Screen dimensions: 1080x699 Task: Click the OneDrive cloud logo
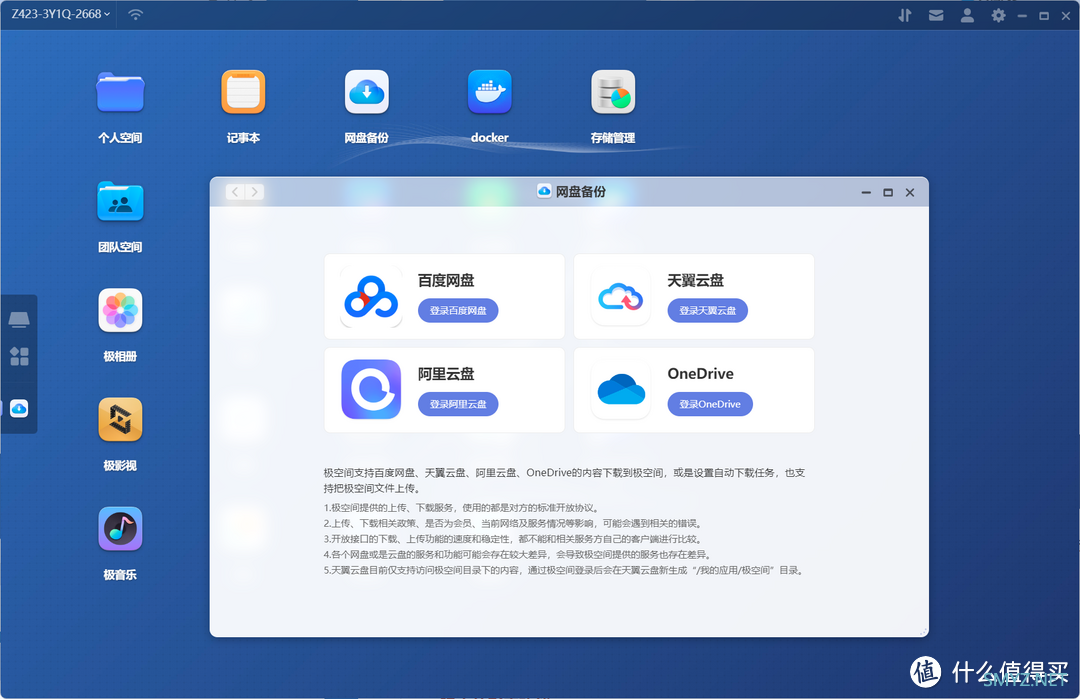621,390
